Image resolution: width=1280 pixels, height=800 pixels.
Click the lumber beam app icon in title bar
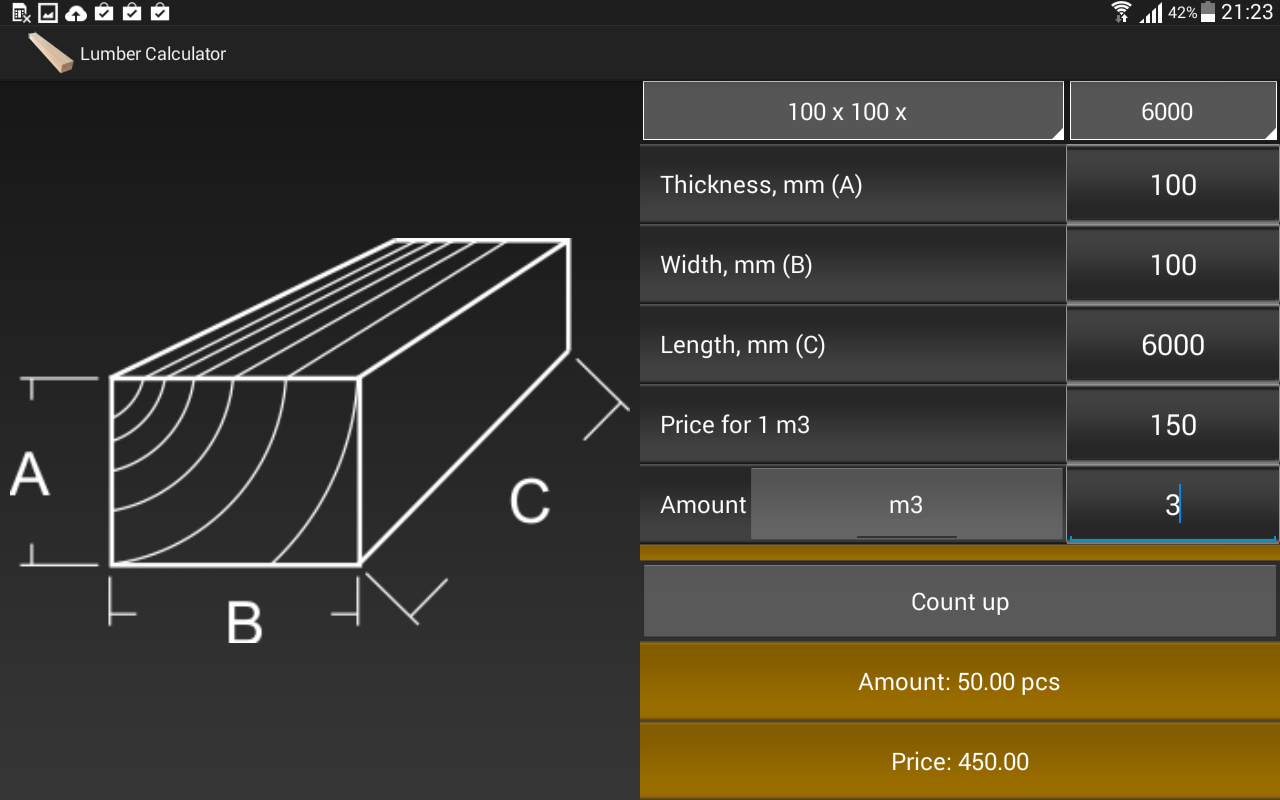49,52
